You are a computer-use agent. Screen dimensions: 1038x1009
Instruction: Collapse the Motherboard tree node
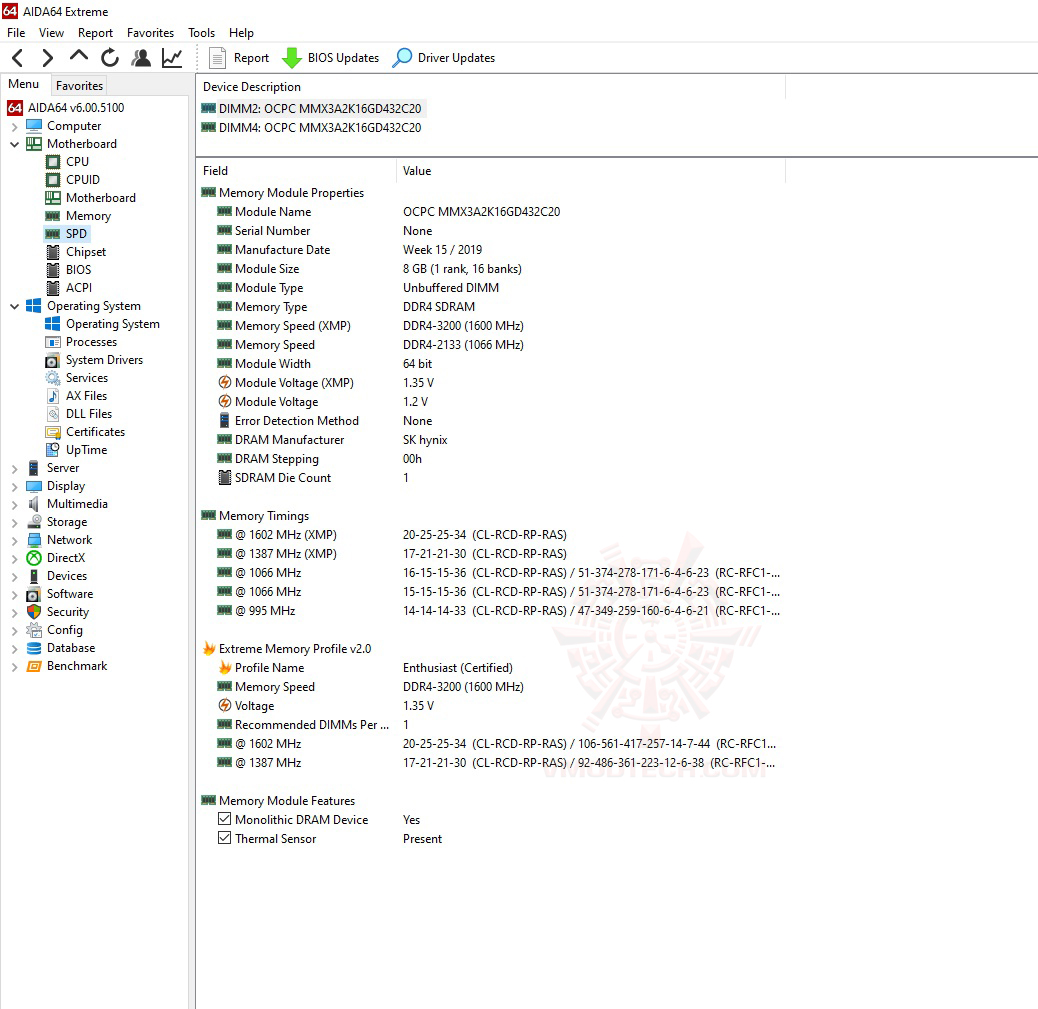click(15, 144)
